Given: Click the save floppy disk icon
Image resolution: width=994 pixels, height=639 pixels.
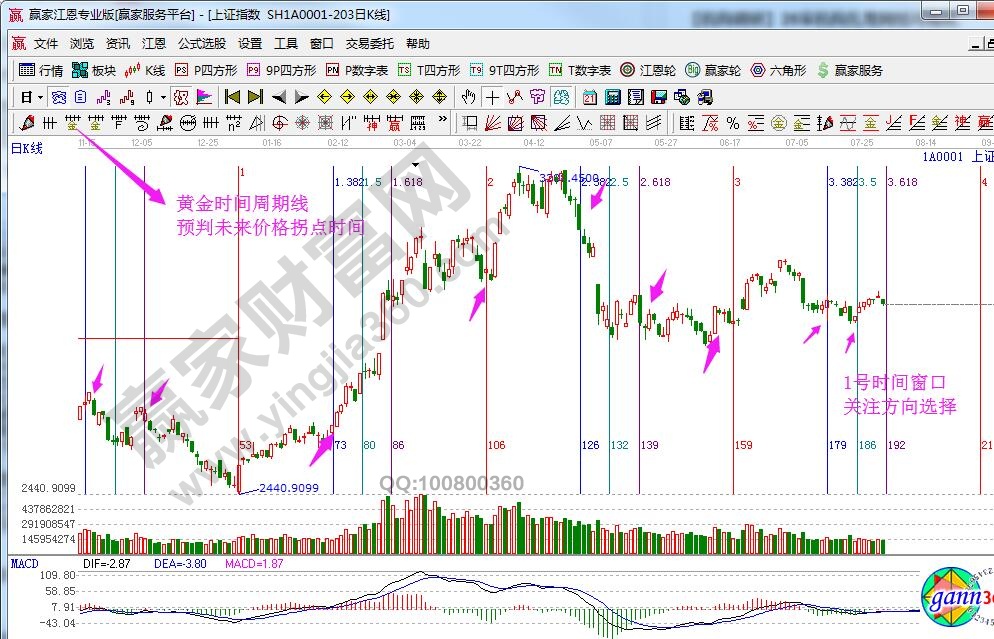Looking at the screenshot, I should pyautogui.click(x=659, y=97).
